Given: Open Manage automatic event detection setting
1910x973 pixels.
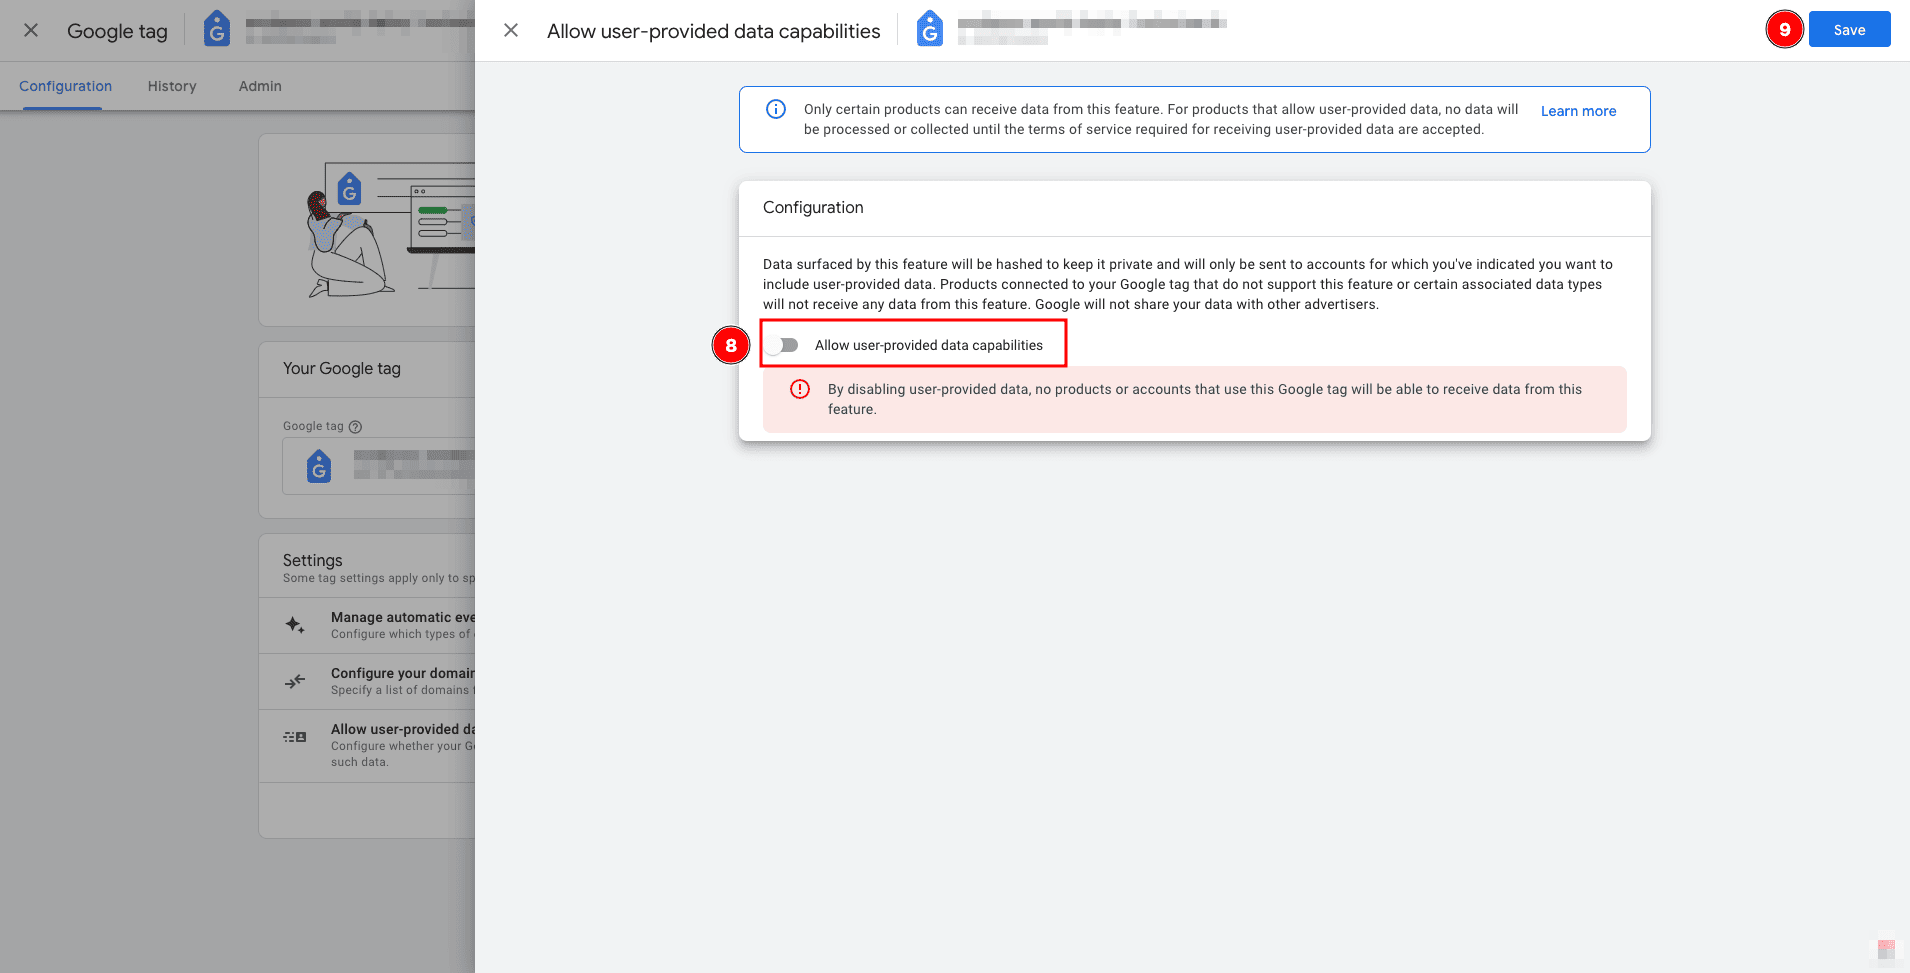Looking at the screenshot, I should pyautogui.click(x=402, y=625).
